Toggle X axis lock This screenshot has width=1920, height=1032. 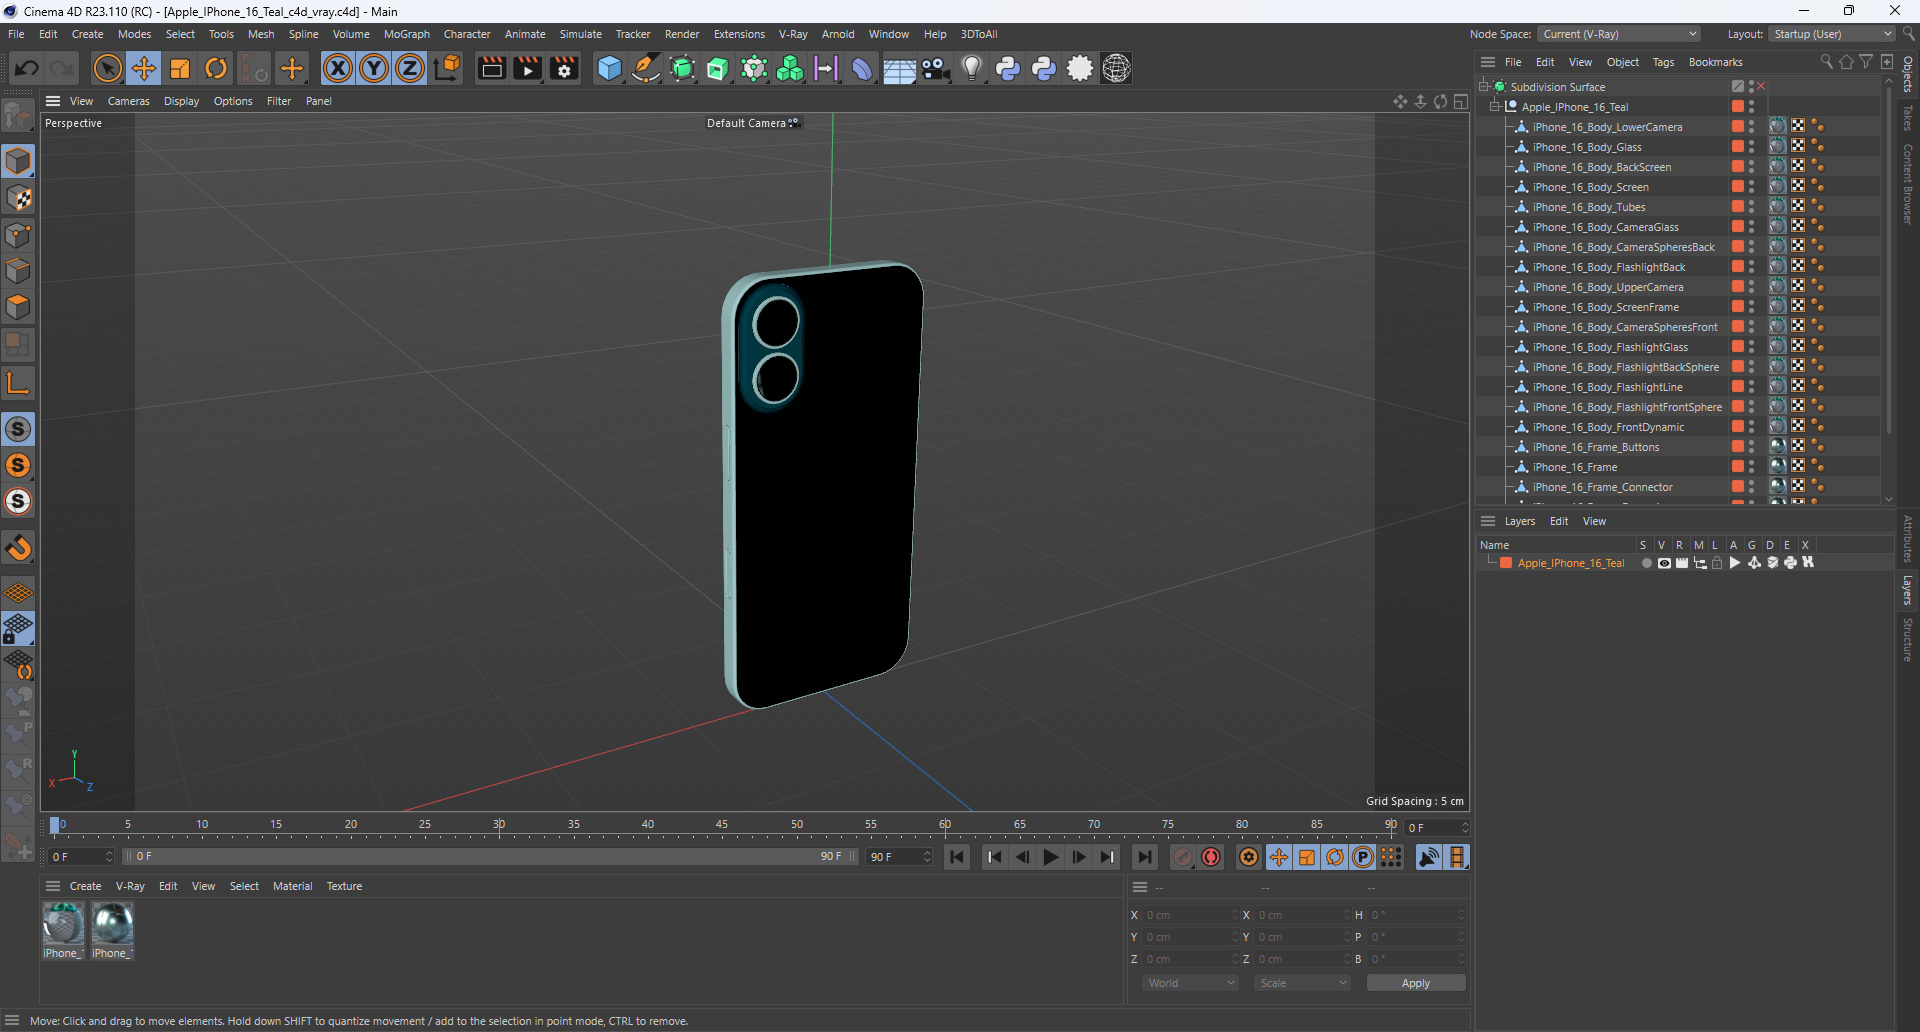click(x=338, y=68)
